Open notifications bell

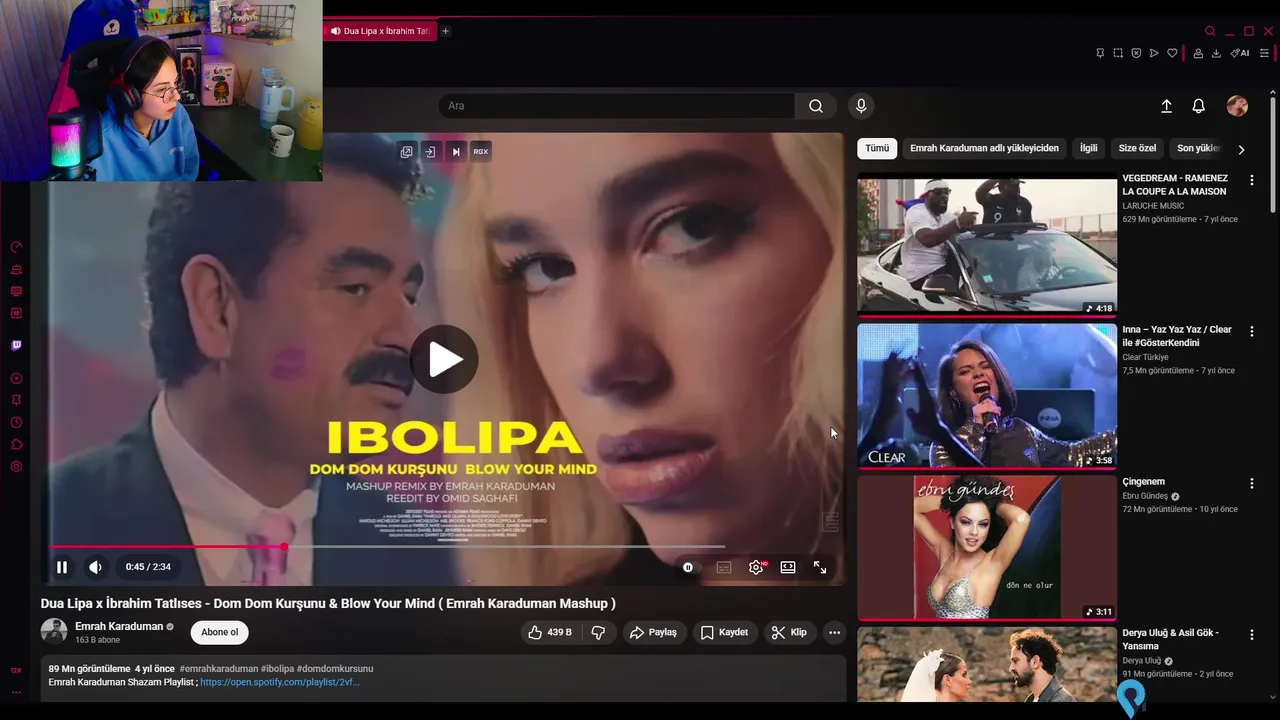point(1198,106)
